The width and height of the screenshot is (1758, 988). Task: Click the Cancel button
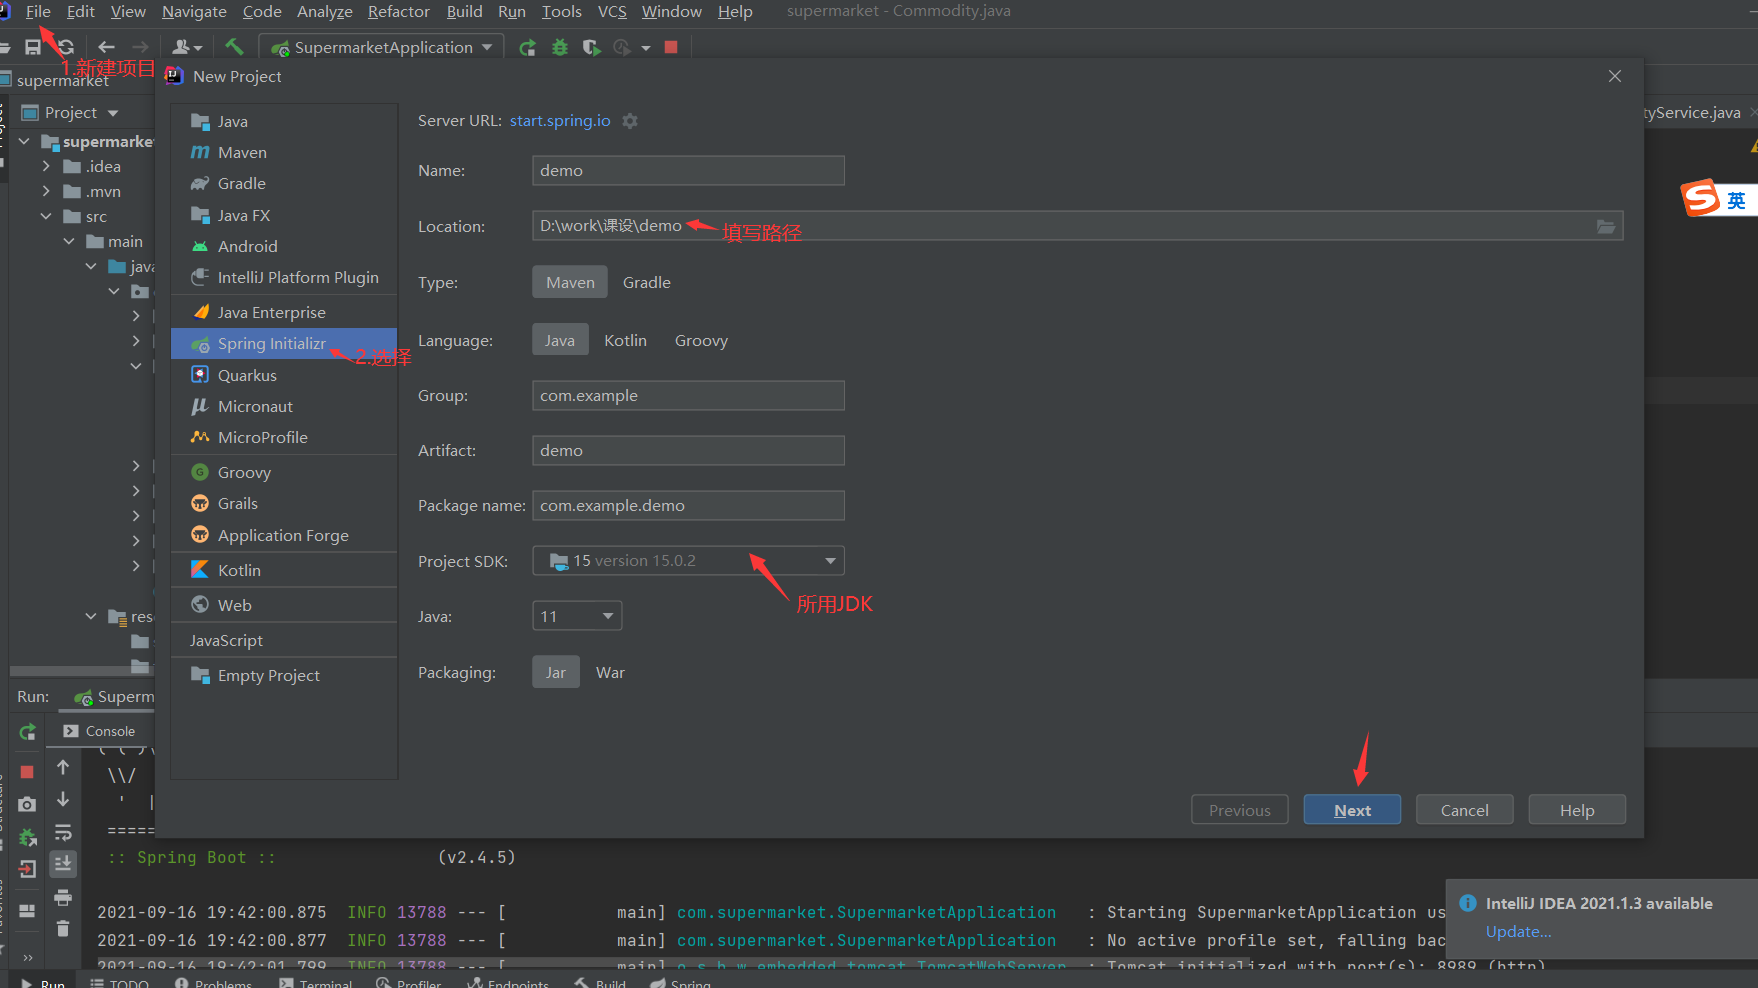[x=1464, y=810]
